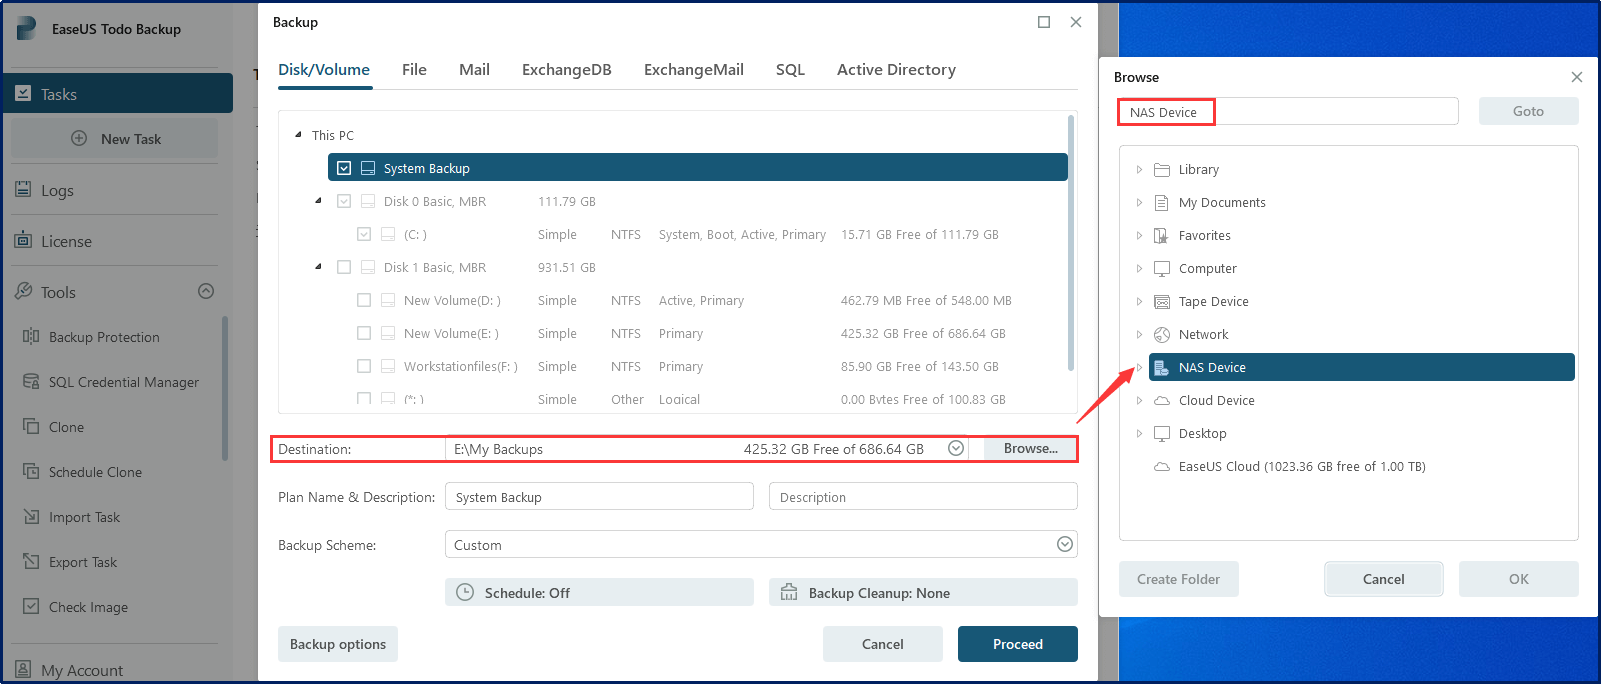Select Library folder in Browse tree
Image resolution: width=1602 pixels, height=685 pixels.
[x=1198, y=169]
